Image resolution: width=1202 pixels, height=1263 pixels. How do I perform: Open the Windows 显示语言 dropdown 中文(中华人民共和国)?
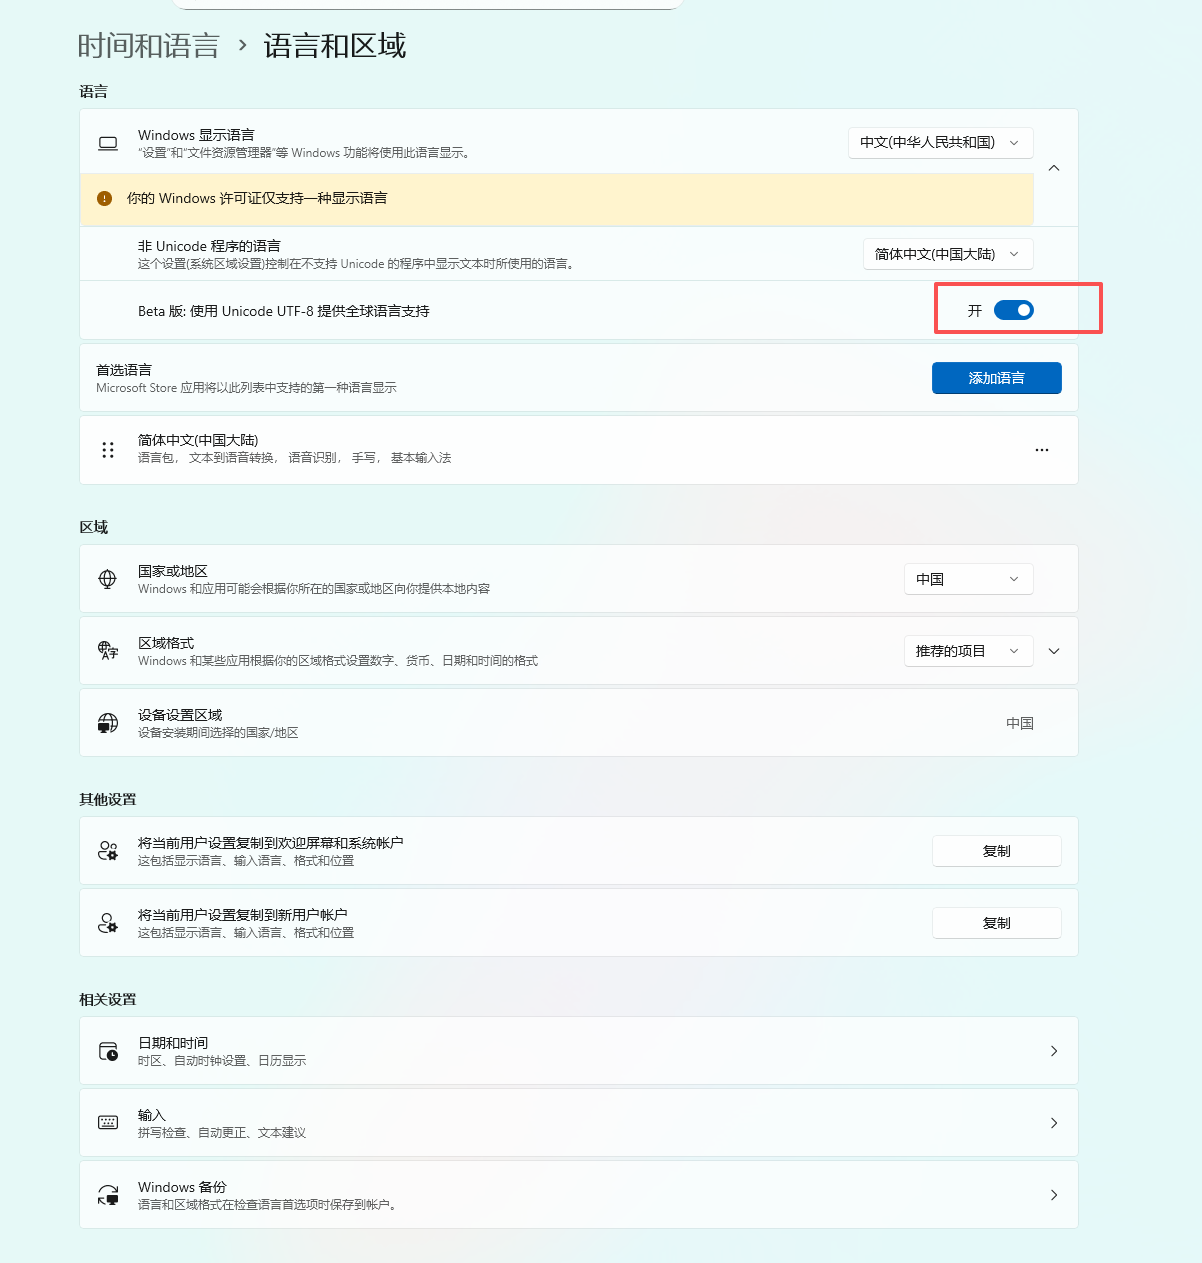[x=940, y=142]
